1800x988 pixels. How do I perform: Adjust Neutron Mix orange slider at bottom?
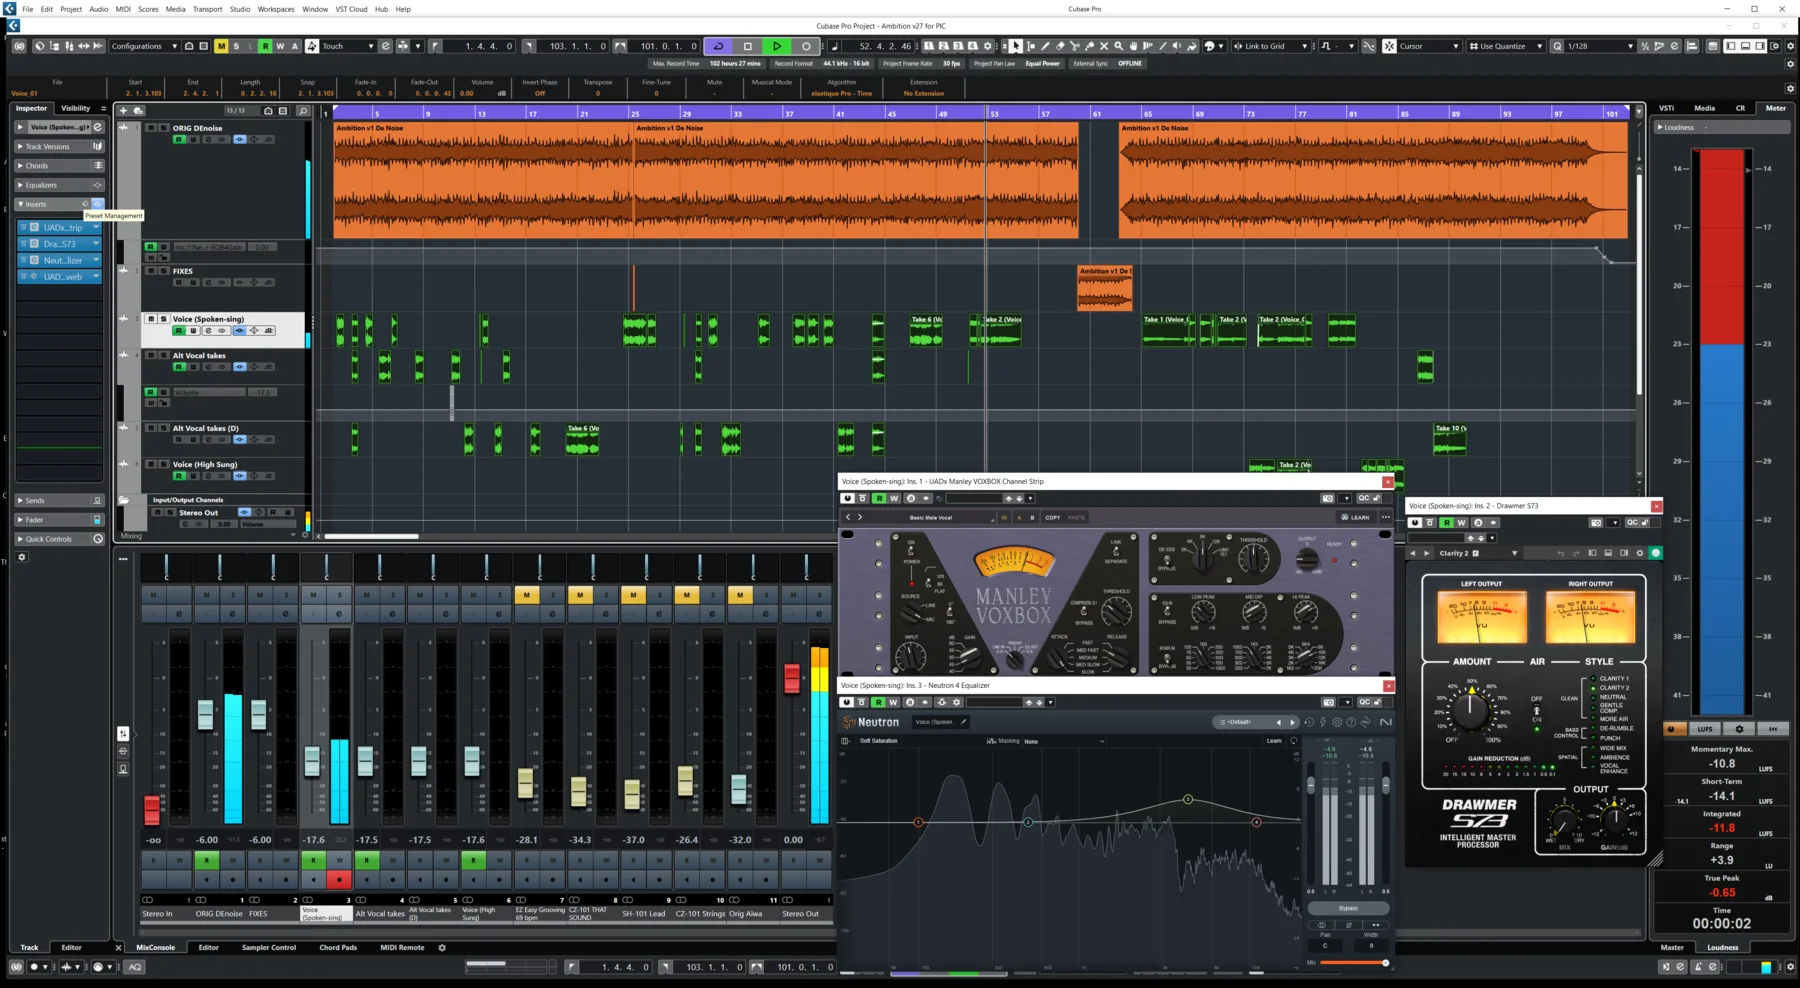(1353, 963)
